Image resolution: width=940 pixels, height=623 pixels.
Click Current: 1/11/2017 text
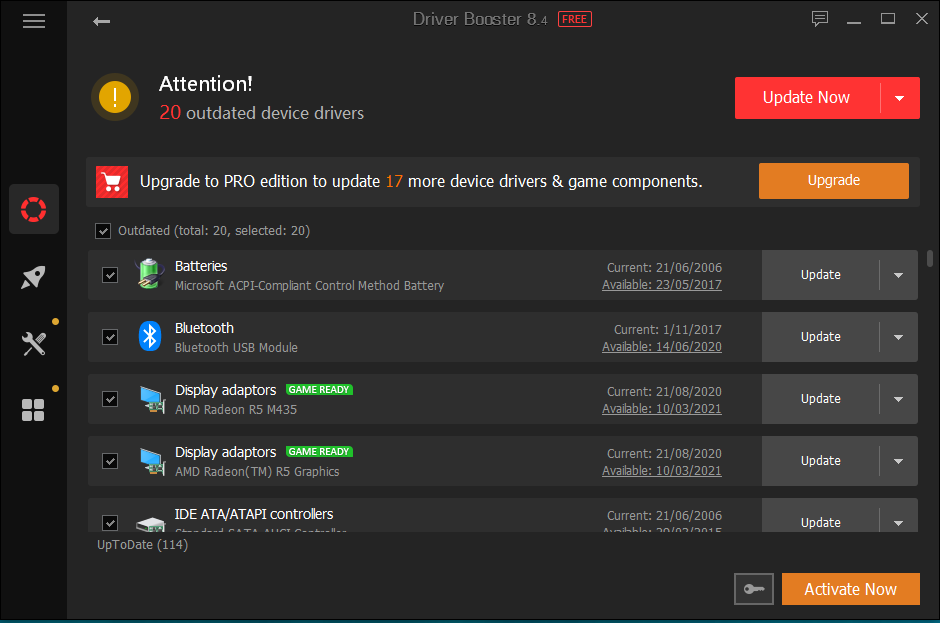(x=668, y=329)
